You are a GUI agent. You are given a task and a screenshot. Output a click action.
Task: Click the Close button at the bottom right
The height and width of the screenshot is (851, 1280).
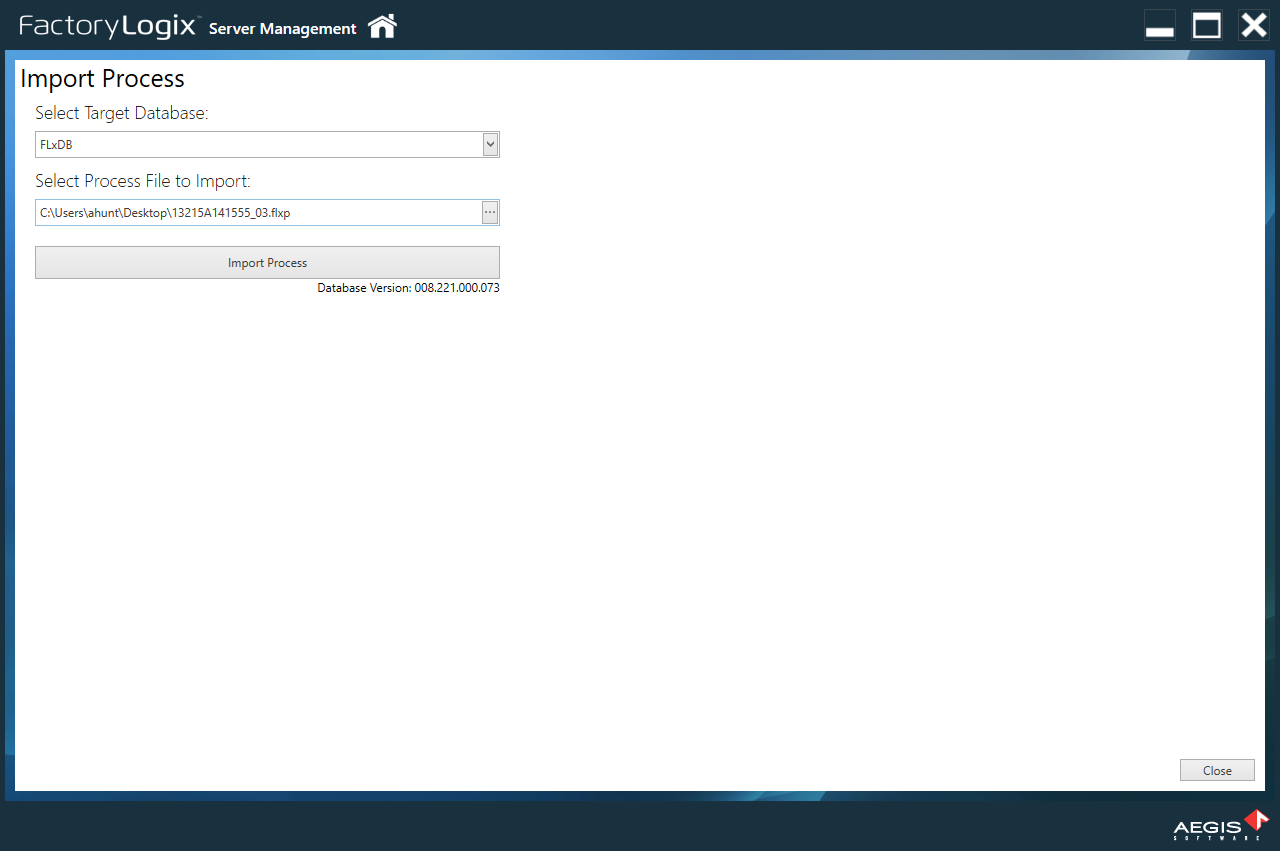1217,770
